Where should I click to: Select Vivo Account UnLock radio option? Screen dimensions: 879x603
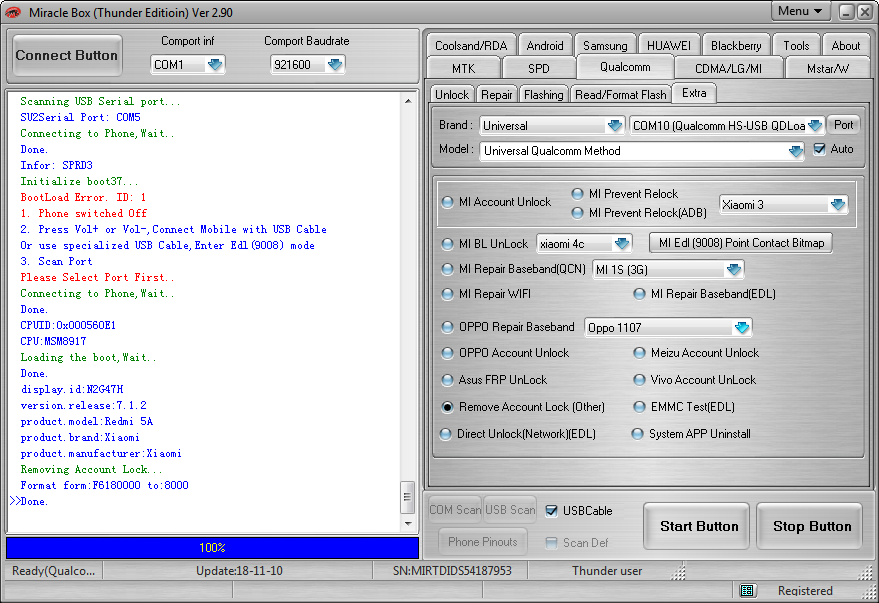(x=639, y=380)
